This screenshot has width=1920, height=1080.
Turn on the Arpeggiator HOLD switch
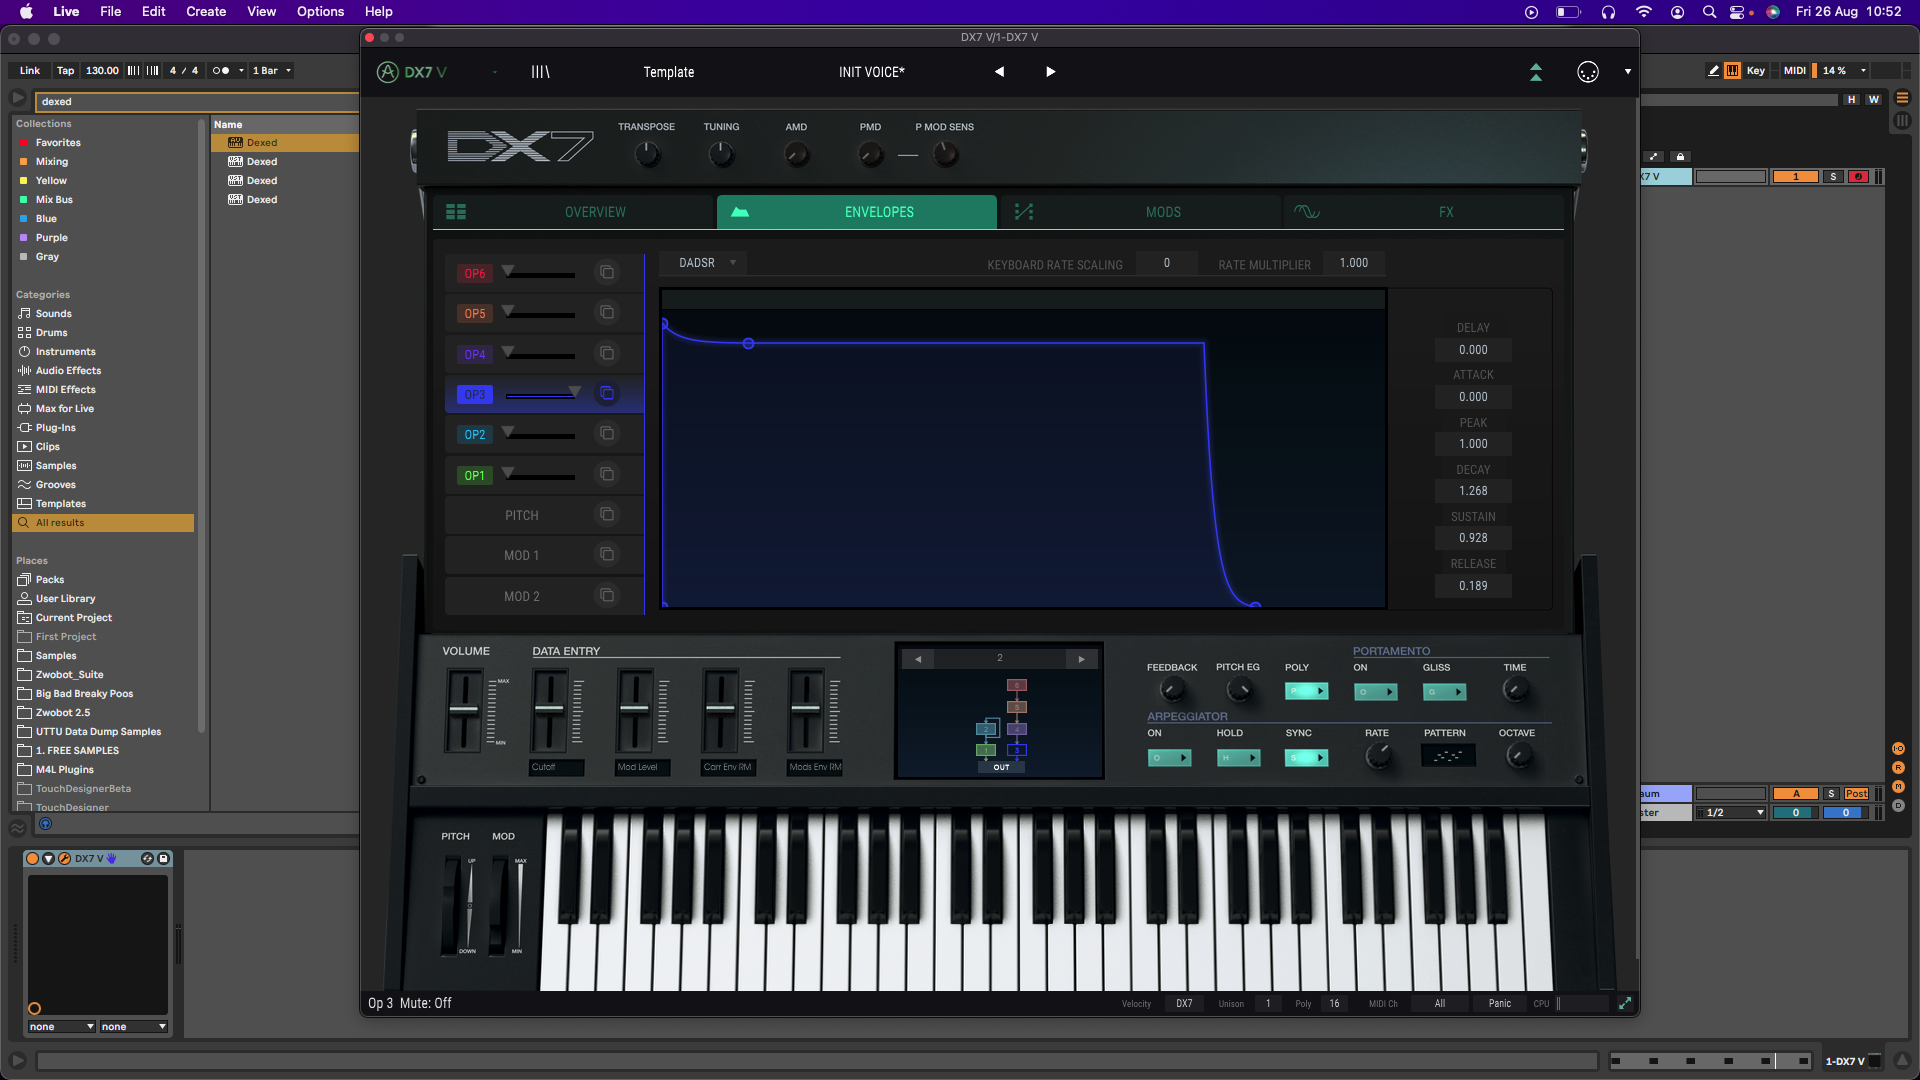coord(1238,757)
